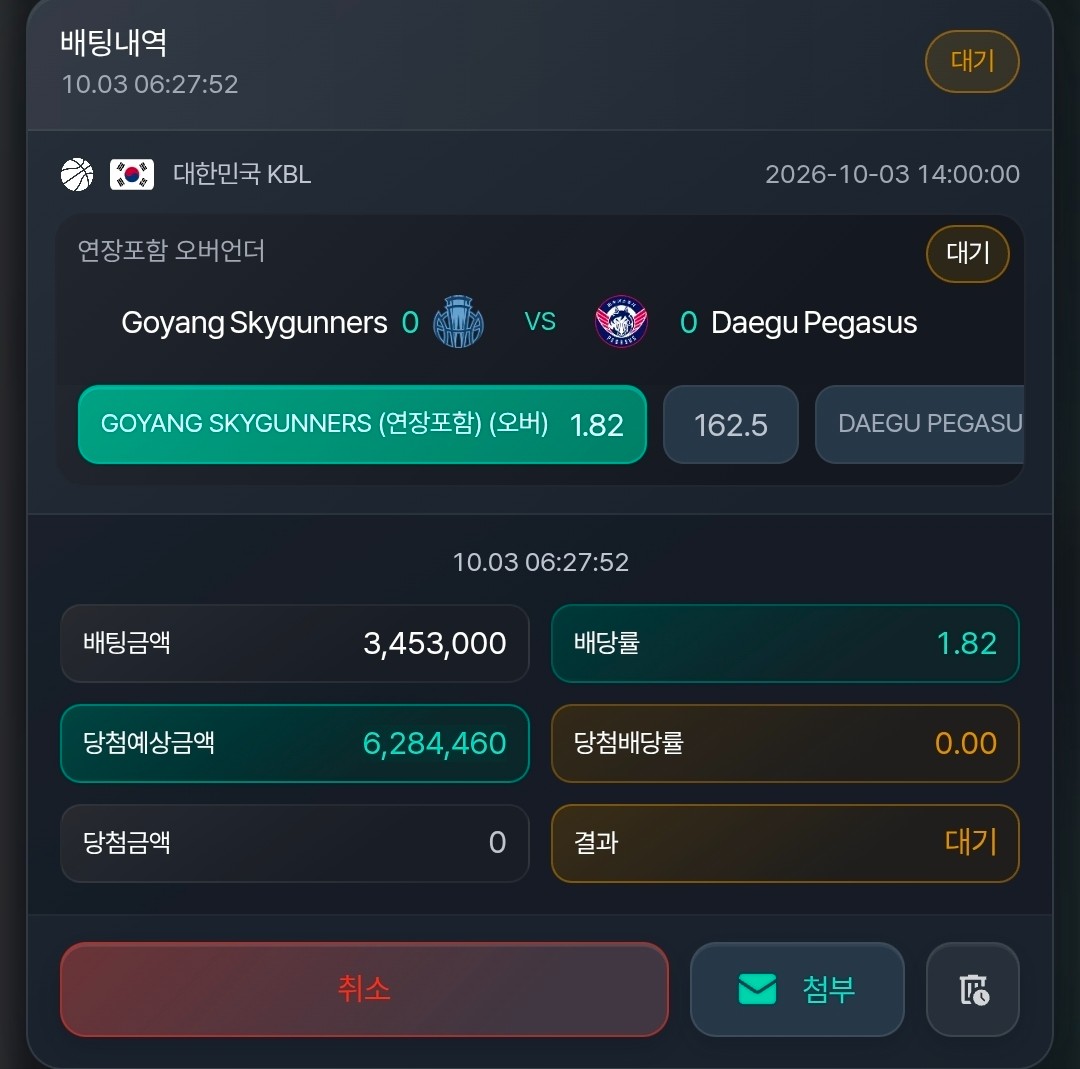This screenshot has width=1080, height=1069.
Task: Select the Goyang Skygunners over 1.82 option
Action: click(x=362, y=424)
